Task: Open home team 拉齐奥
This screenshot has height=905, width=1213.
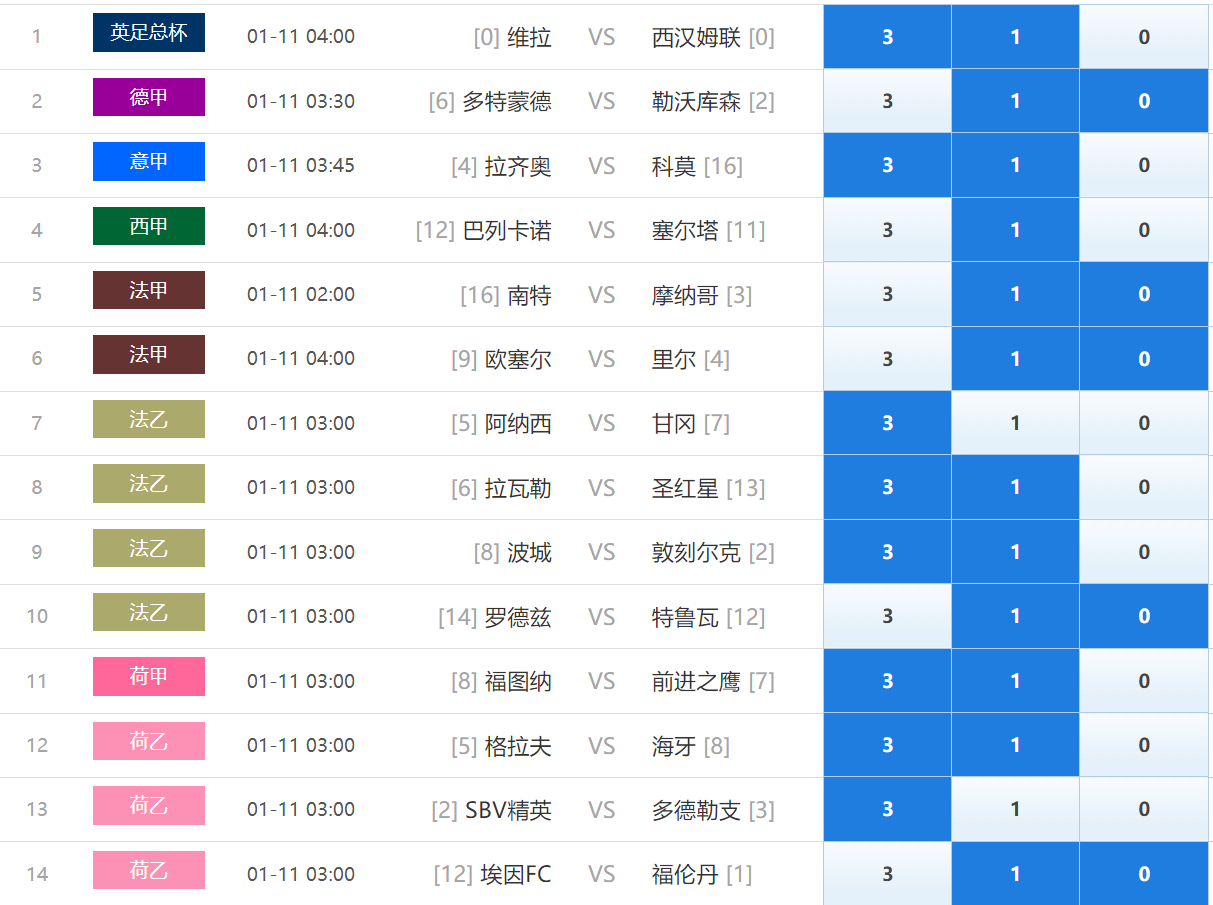Action: click(x=518, y=166)
